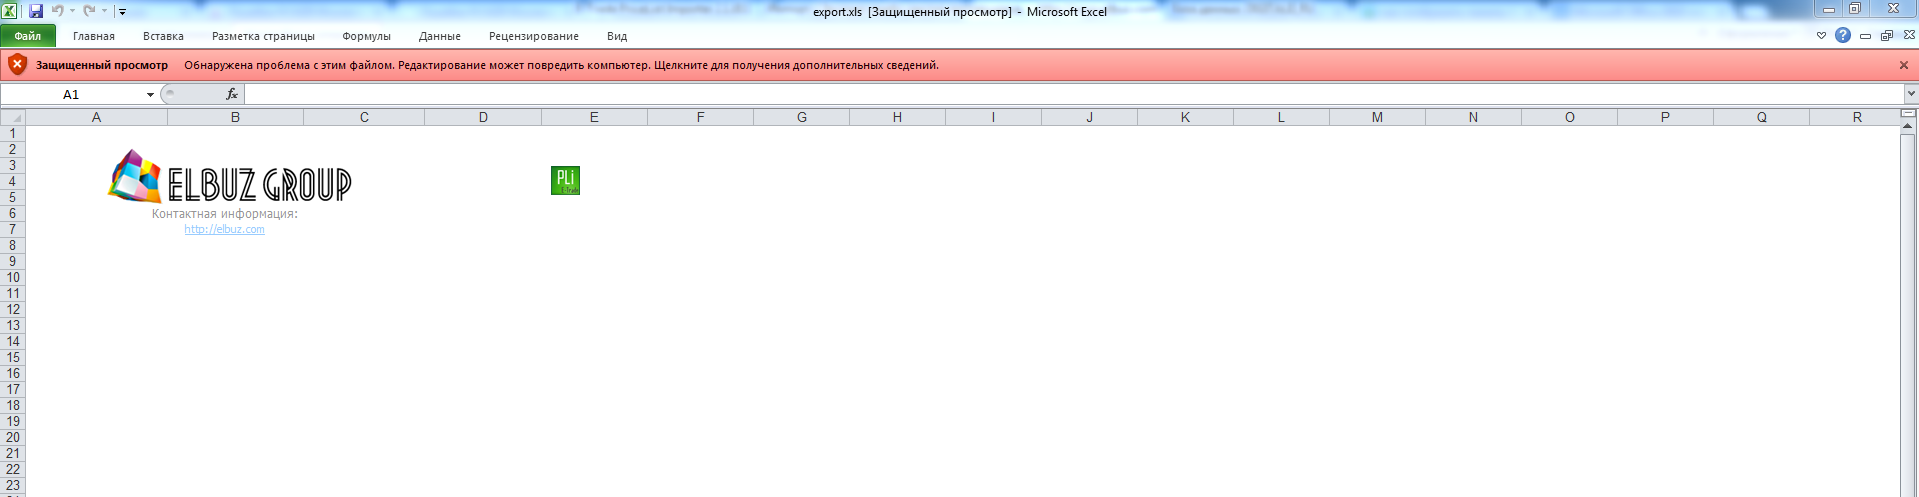1919x497 pixels.
Task: Click the Контактная информация text
Action: tap(224, 213)
